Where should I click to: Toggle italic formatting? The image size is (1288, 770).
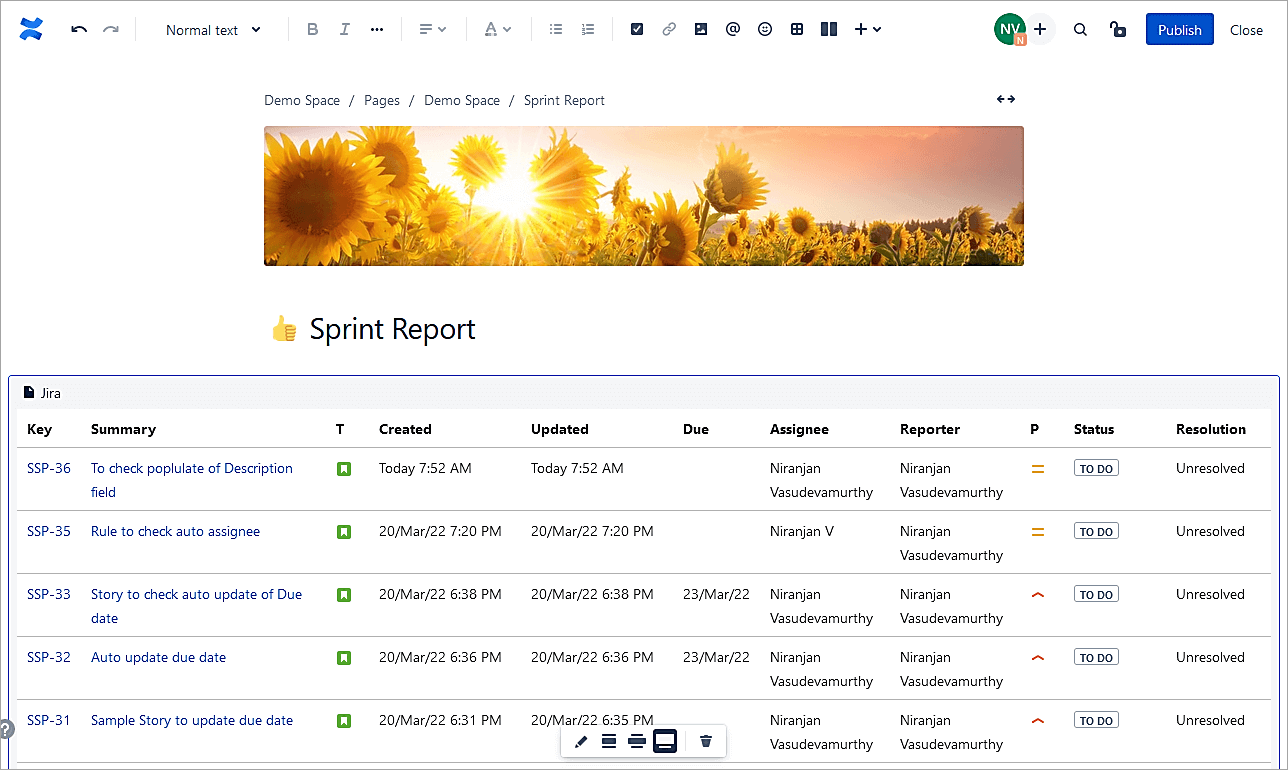[345, 30]
